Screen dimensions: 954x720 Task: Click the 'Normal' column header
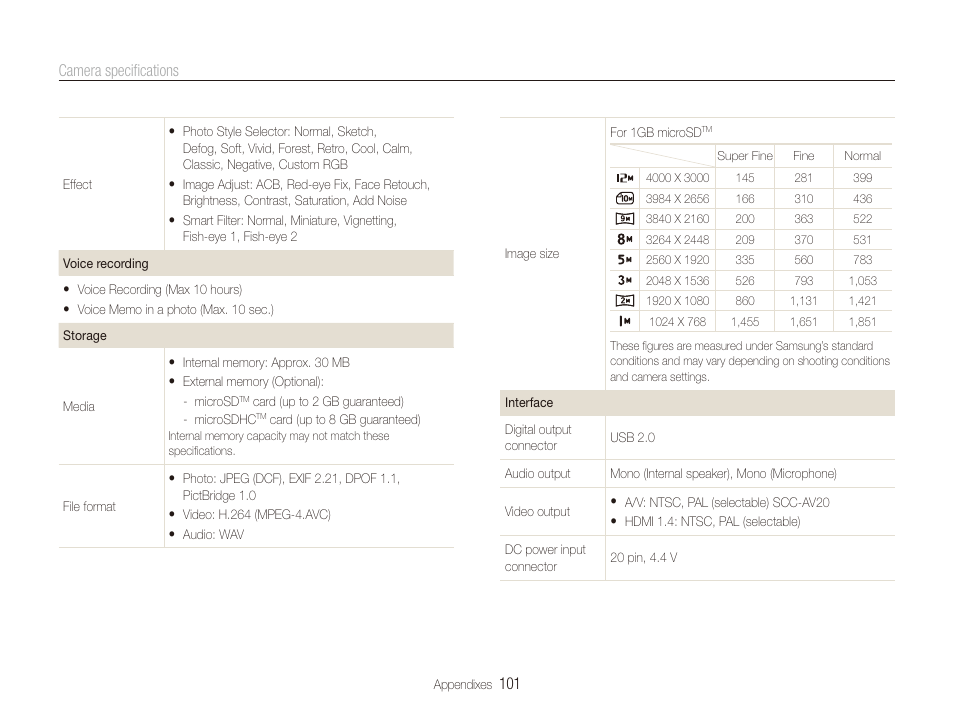[862, 156]
